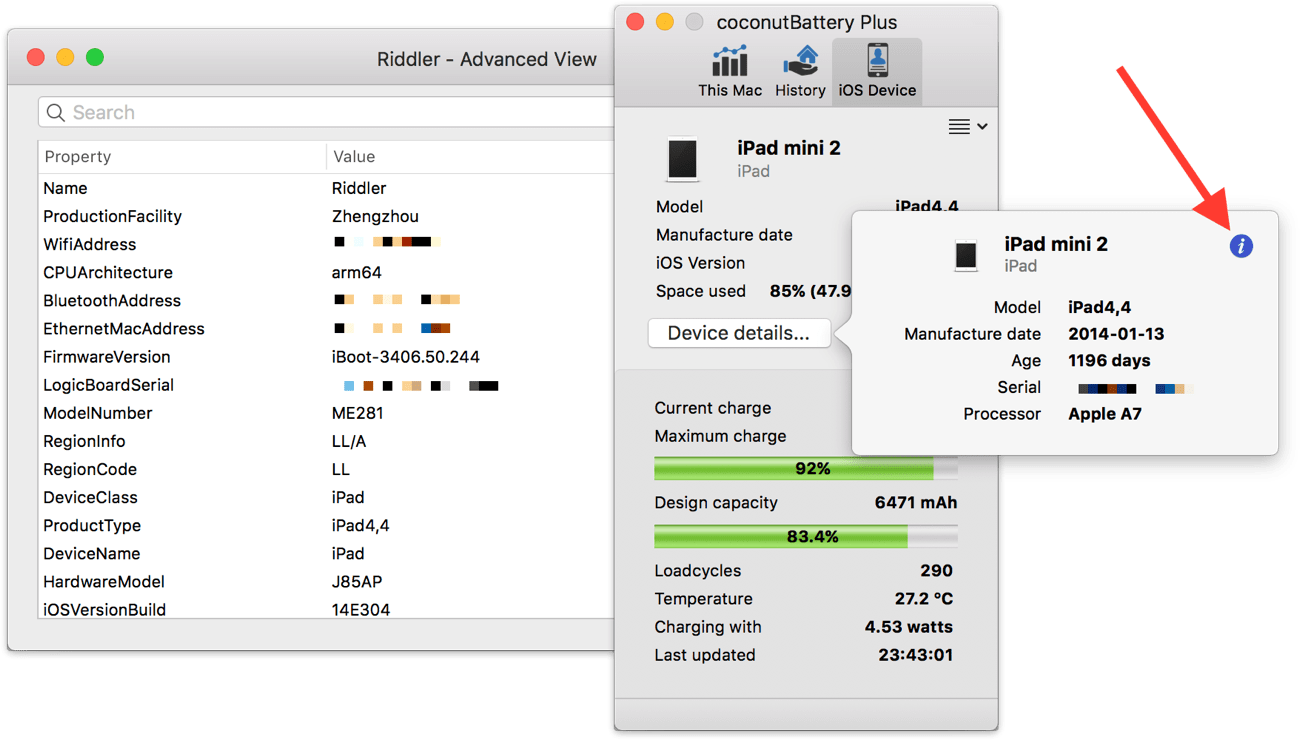The height and width of the screenshot is (740, 1300).
Task: Select the RegionCode row
Action: point(327,469)
